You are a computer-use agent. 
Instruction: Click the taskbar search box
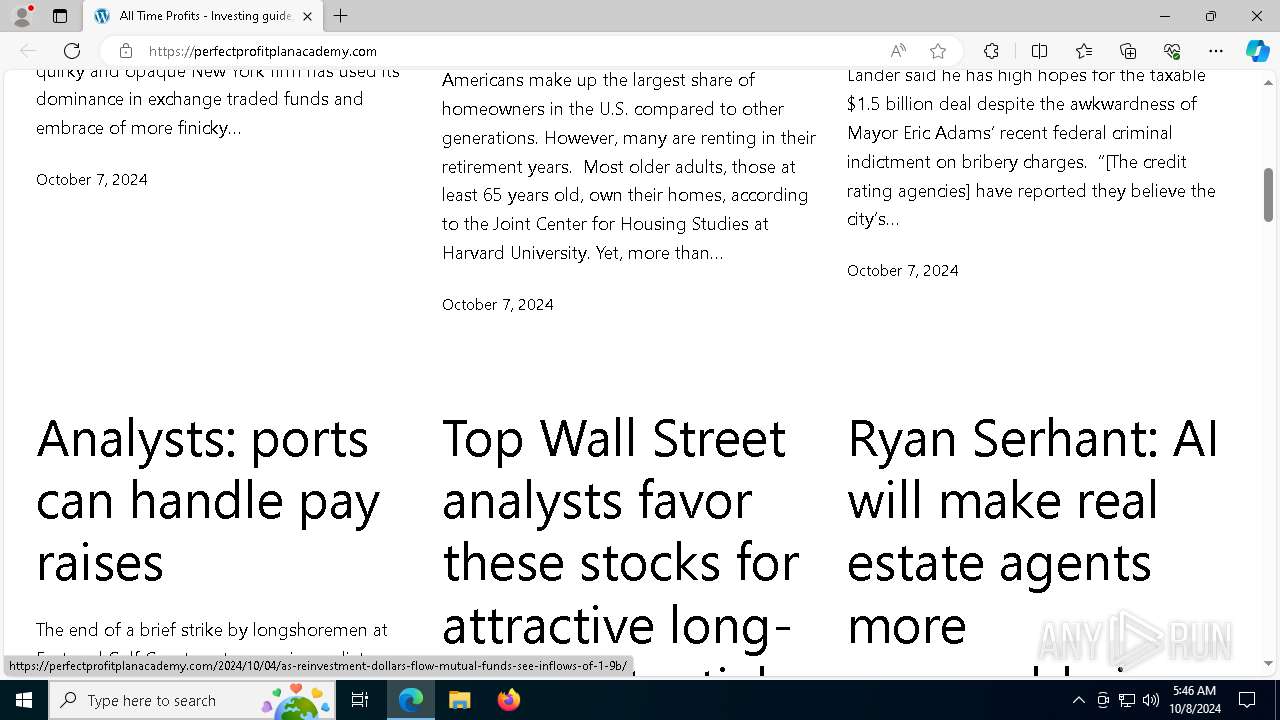[191, 700]
